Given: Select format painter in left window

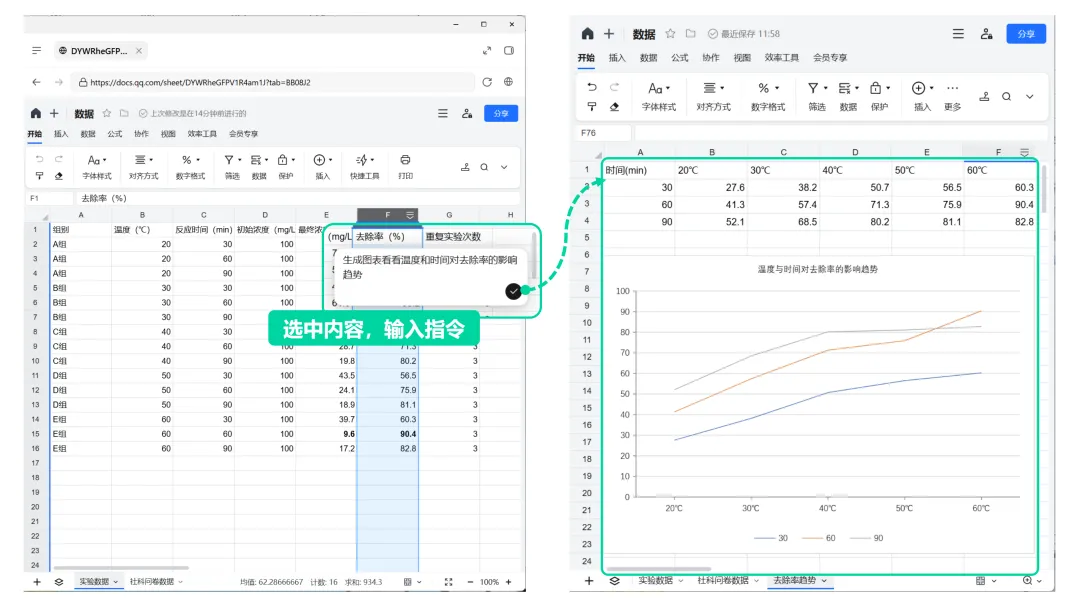Looking at the screenshot, I should pyautogui.click(x=39, y=176).
